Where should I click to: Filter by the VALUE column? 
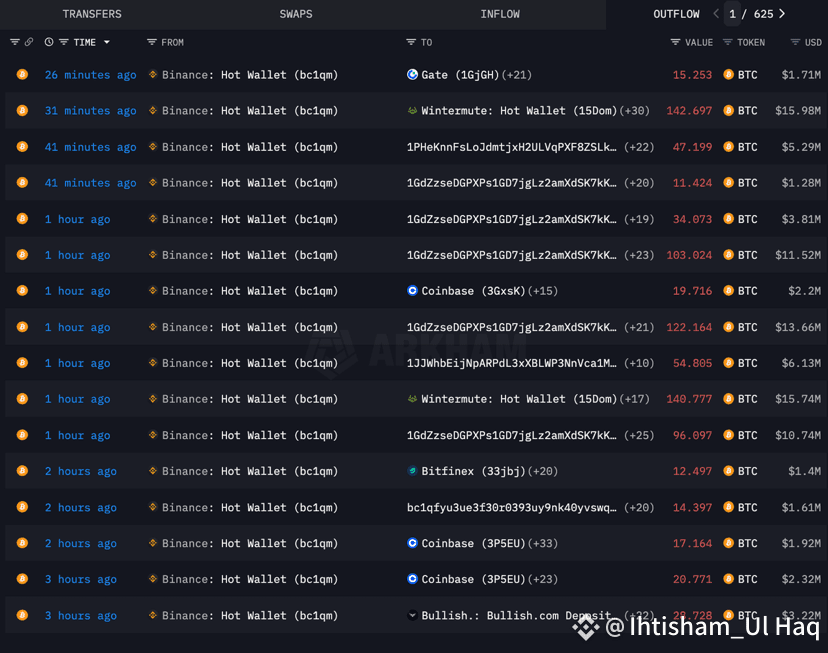675,42
